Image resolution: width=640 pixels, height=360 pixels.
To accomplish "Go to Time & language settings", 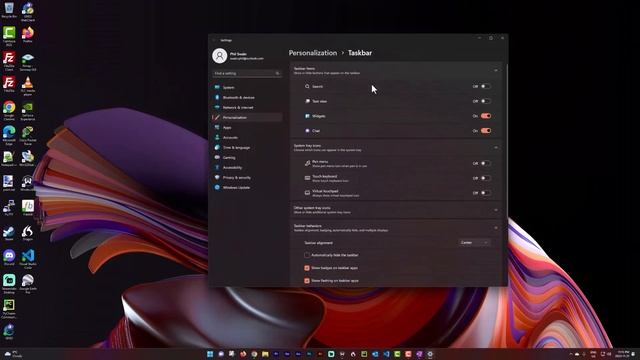I will [247, 147].
